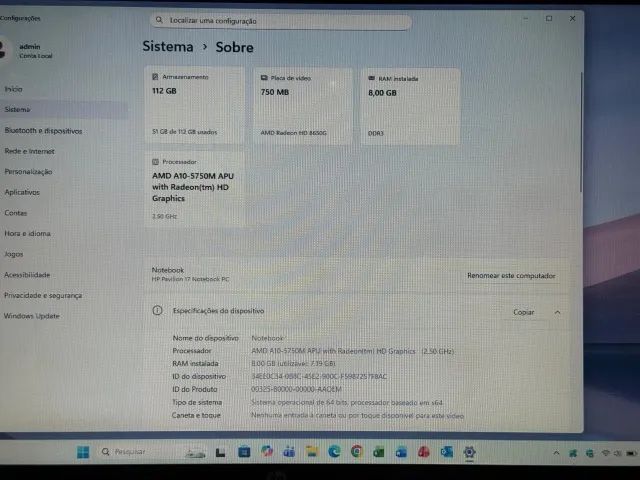
Task: Open Jogos settings
Action: click(13, 254)
